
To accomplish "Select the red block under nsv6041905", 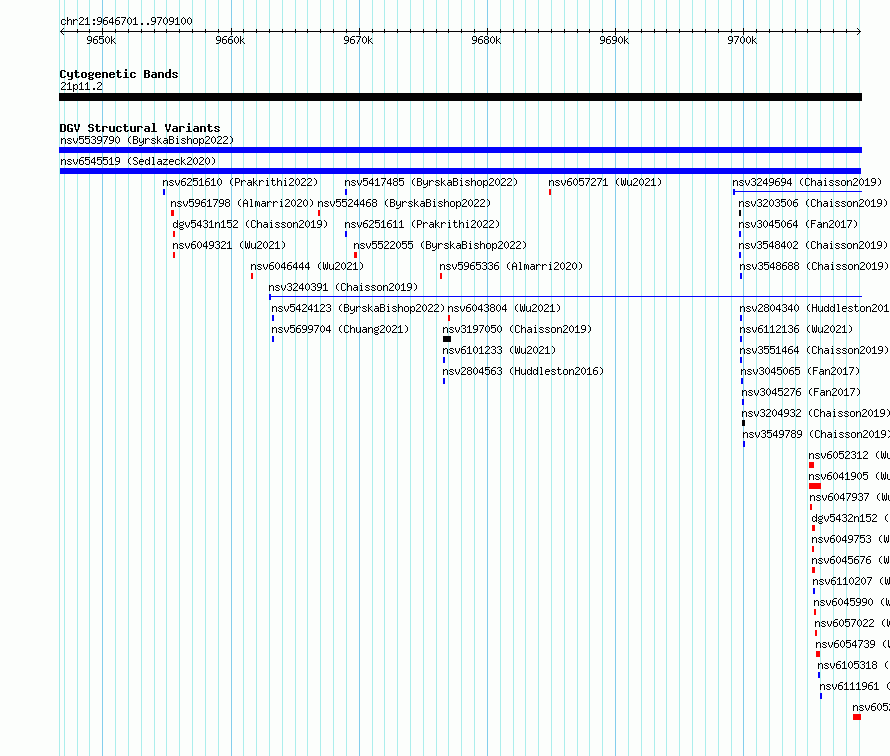I will pos(815,486).
